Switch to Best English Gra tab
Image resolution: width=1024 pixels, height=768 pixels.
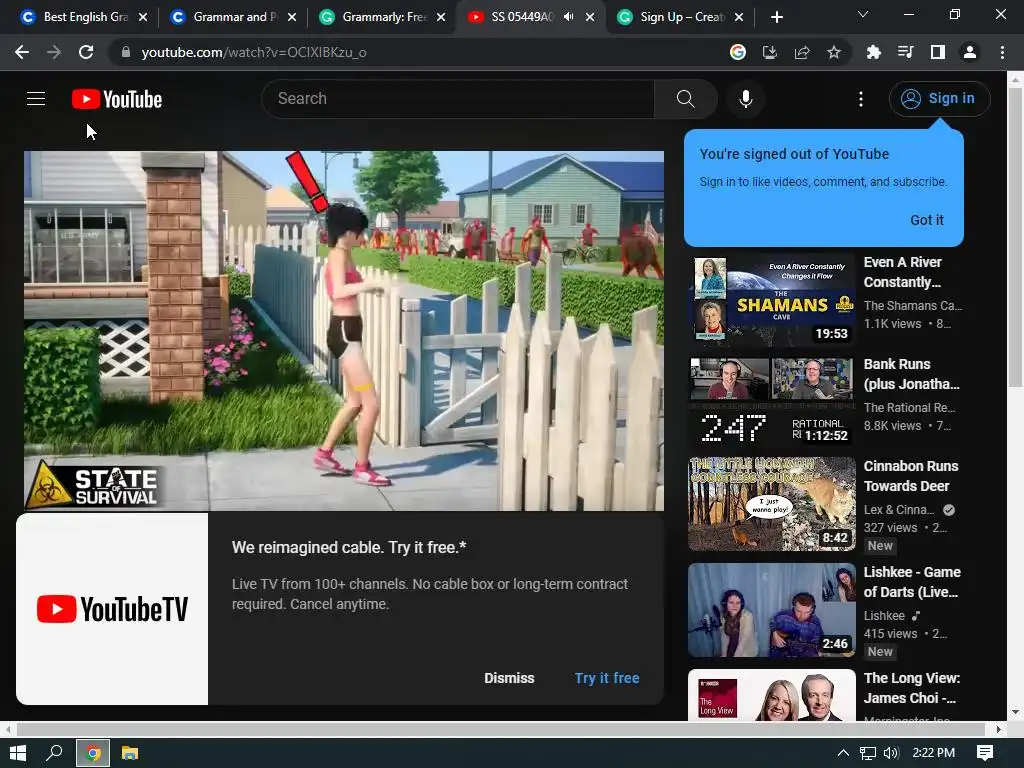point(82,17)
